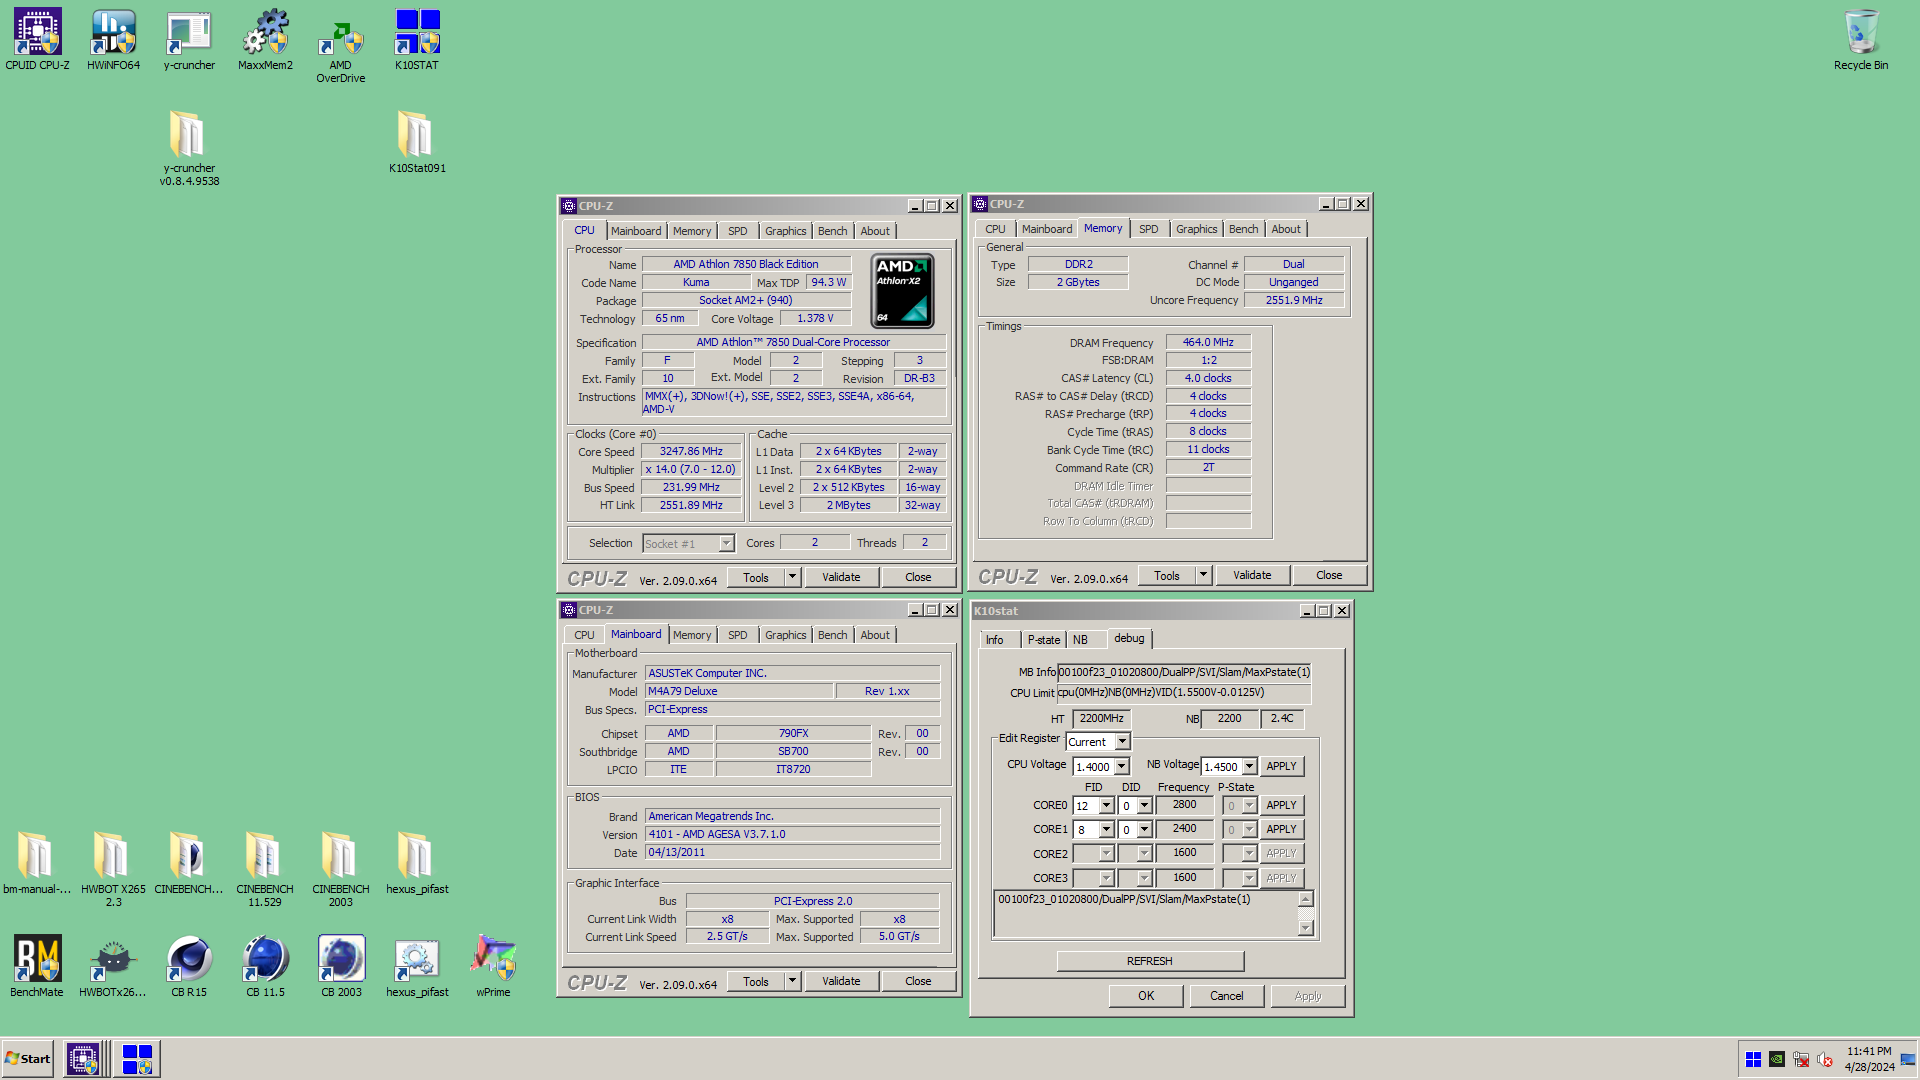Click REFRESH button in K10stat
The height and width of the screenshot is (1080, 1920).
tap(1150, 961)
